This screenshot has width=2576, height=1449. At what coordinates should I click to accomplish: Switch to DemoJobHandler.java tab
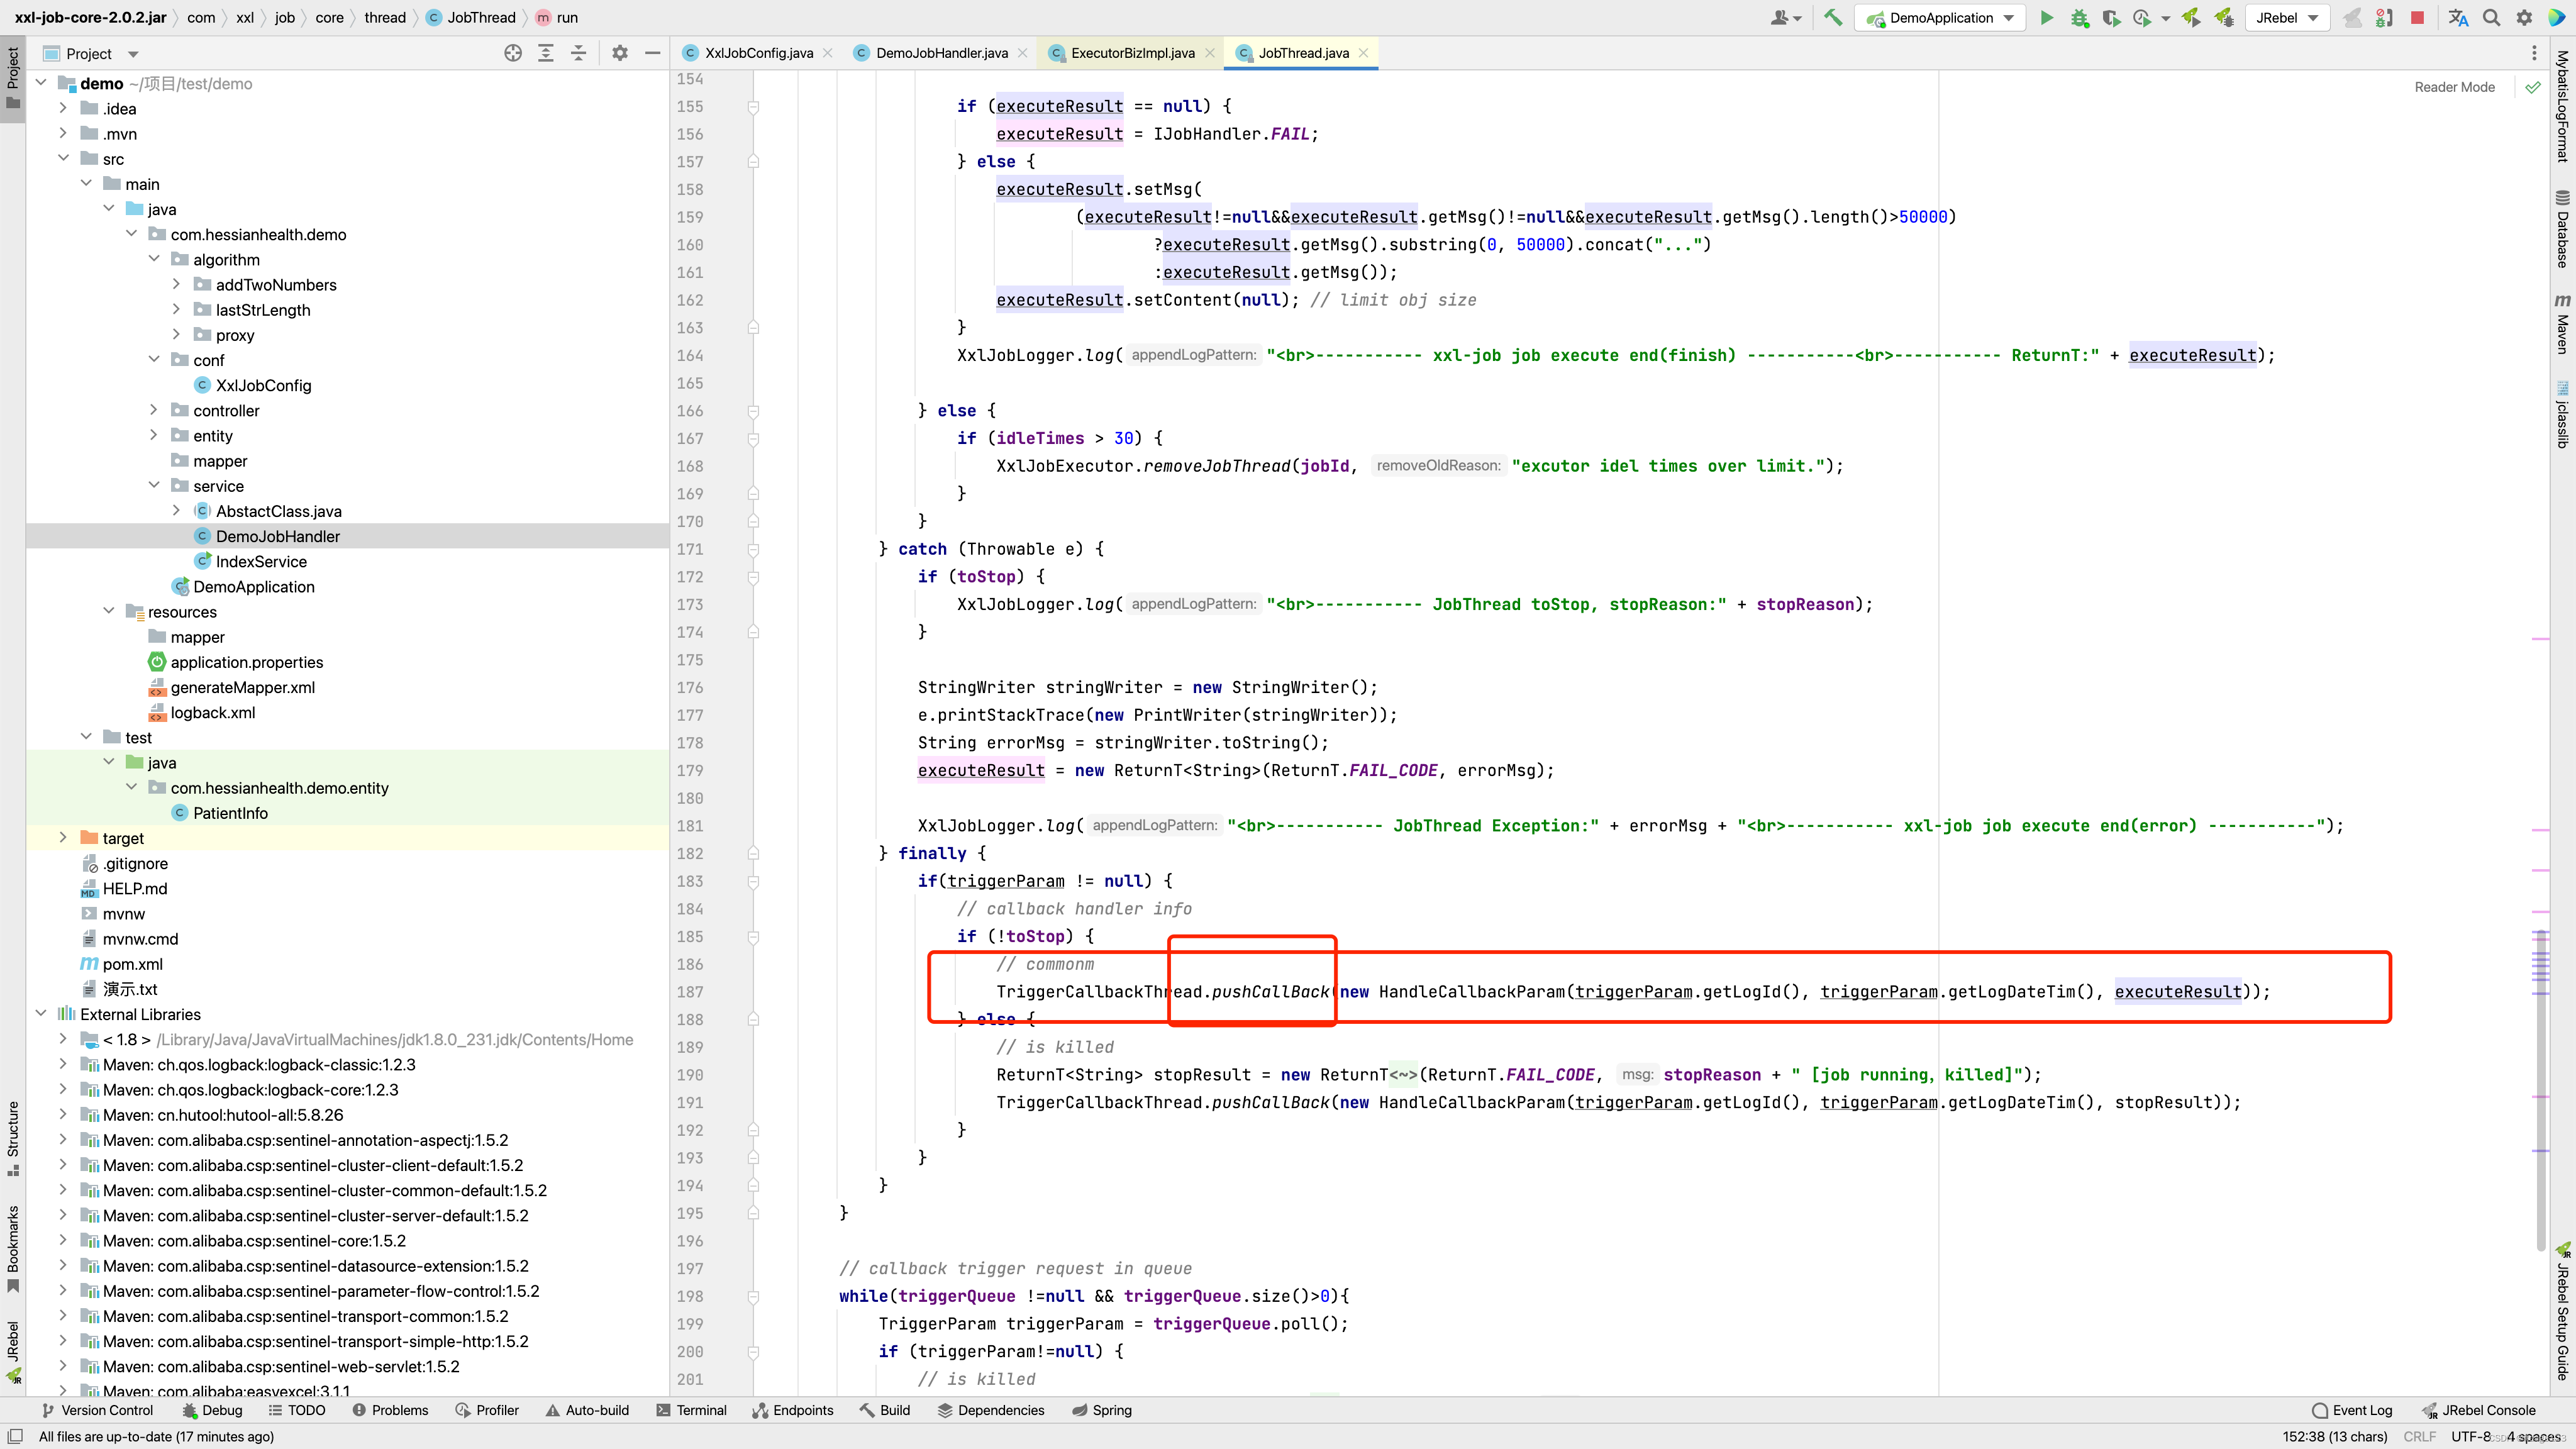pyautogui.click(x=941, y=53)
